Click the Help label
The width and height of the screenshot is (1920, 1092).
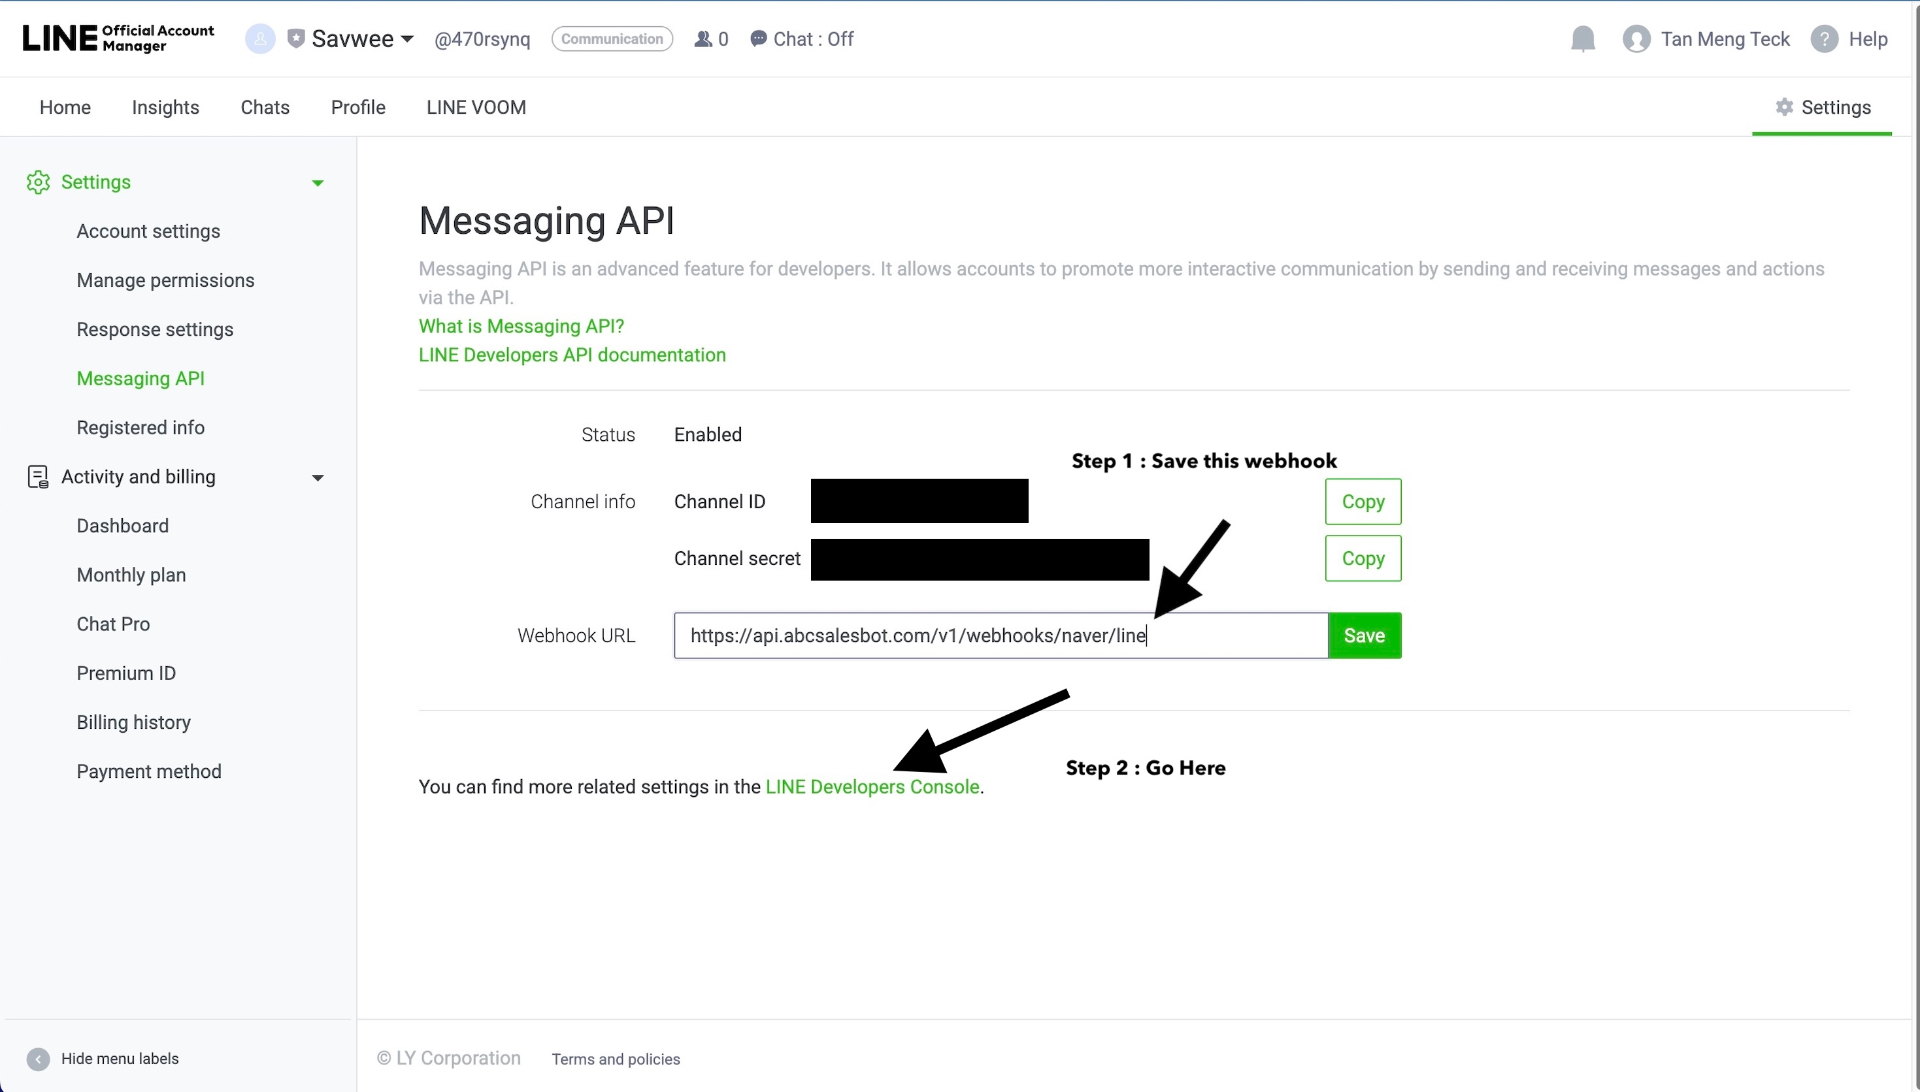click(x=1868, y=39)
